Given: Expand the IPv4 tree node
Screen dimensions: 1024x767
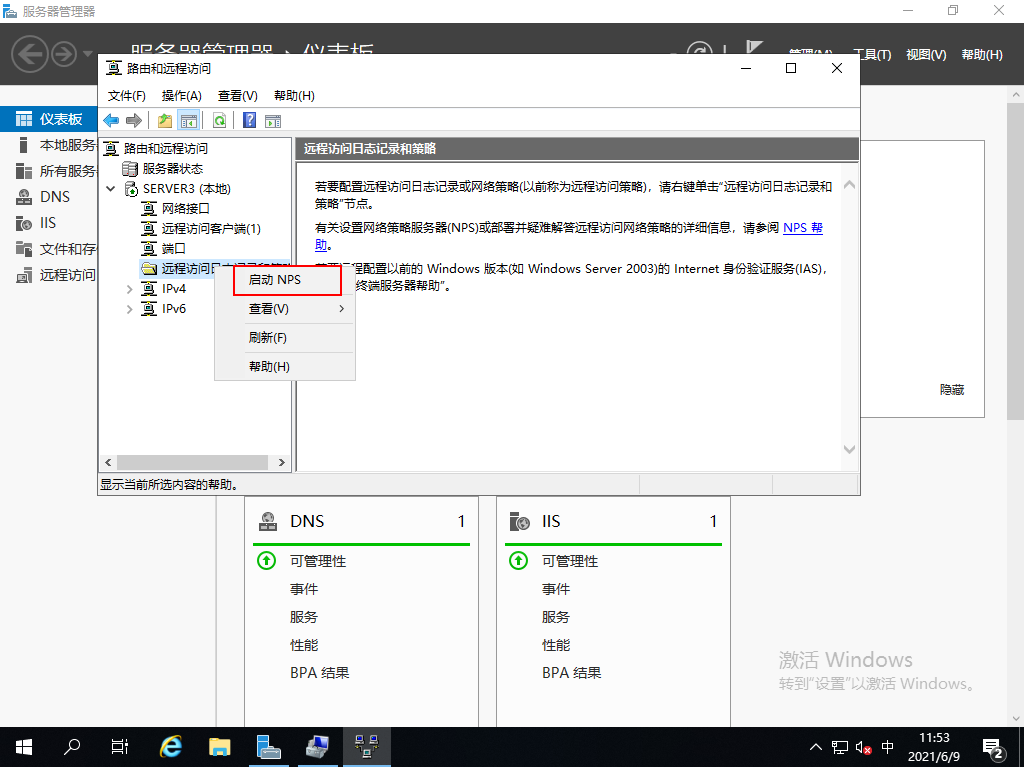Looking at the screenshot, I should pos(127,288).
